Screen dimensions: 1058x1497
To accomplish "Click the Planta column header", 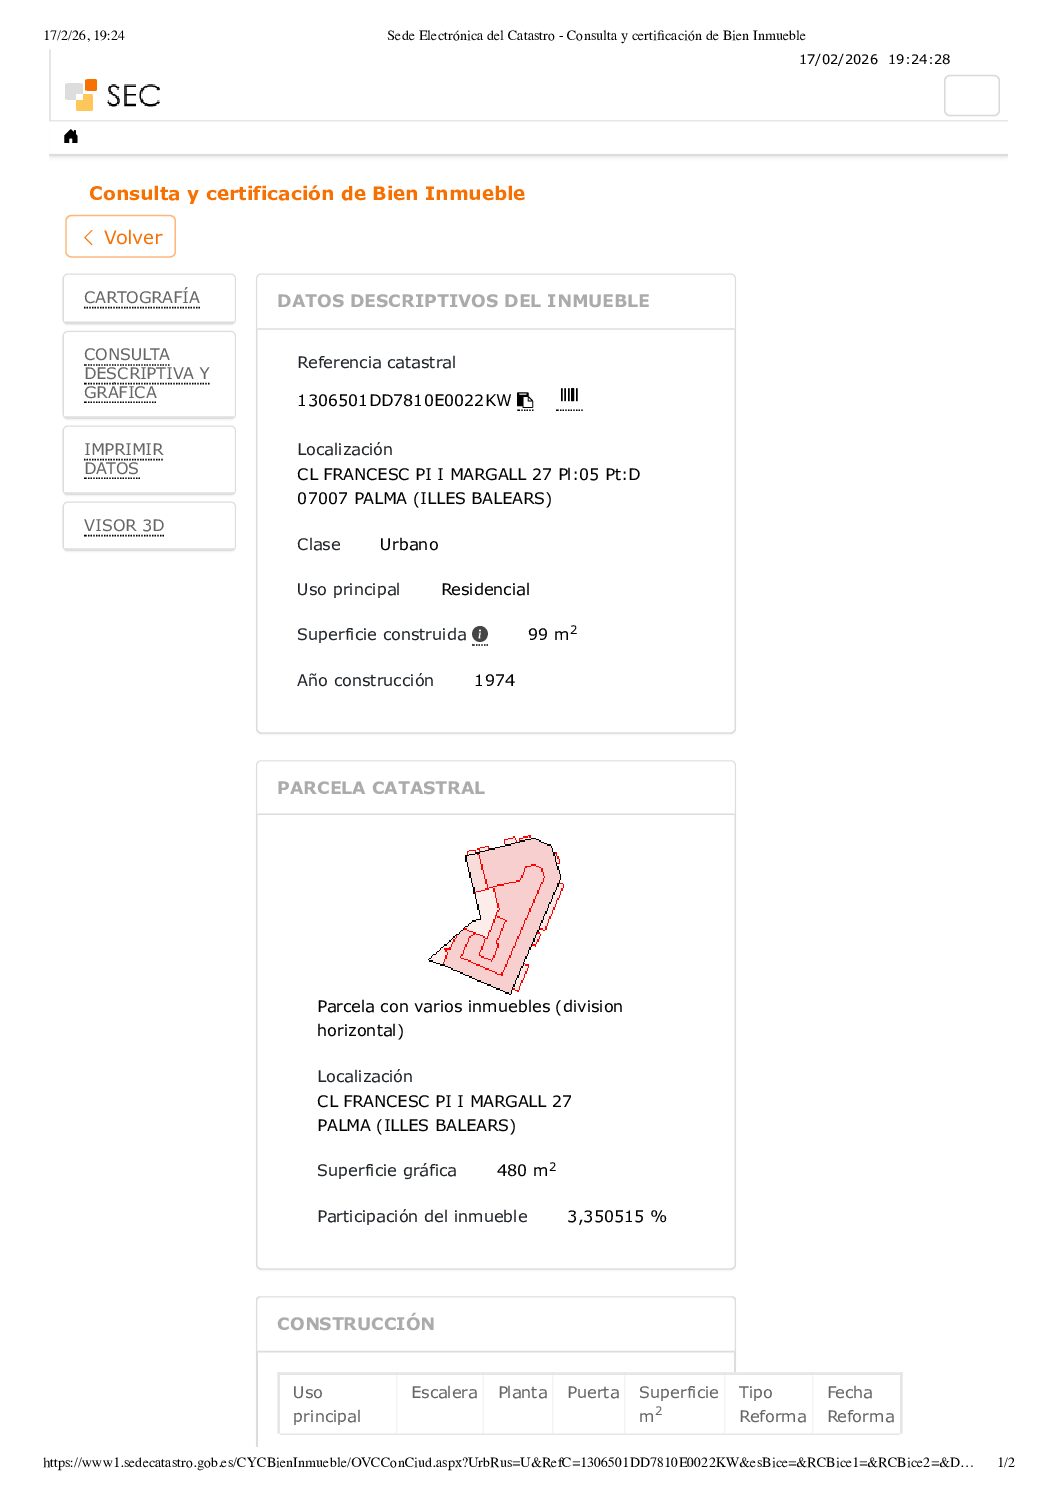I will click(x=522, y=1392).
